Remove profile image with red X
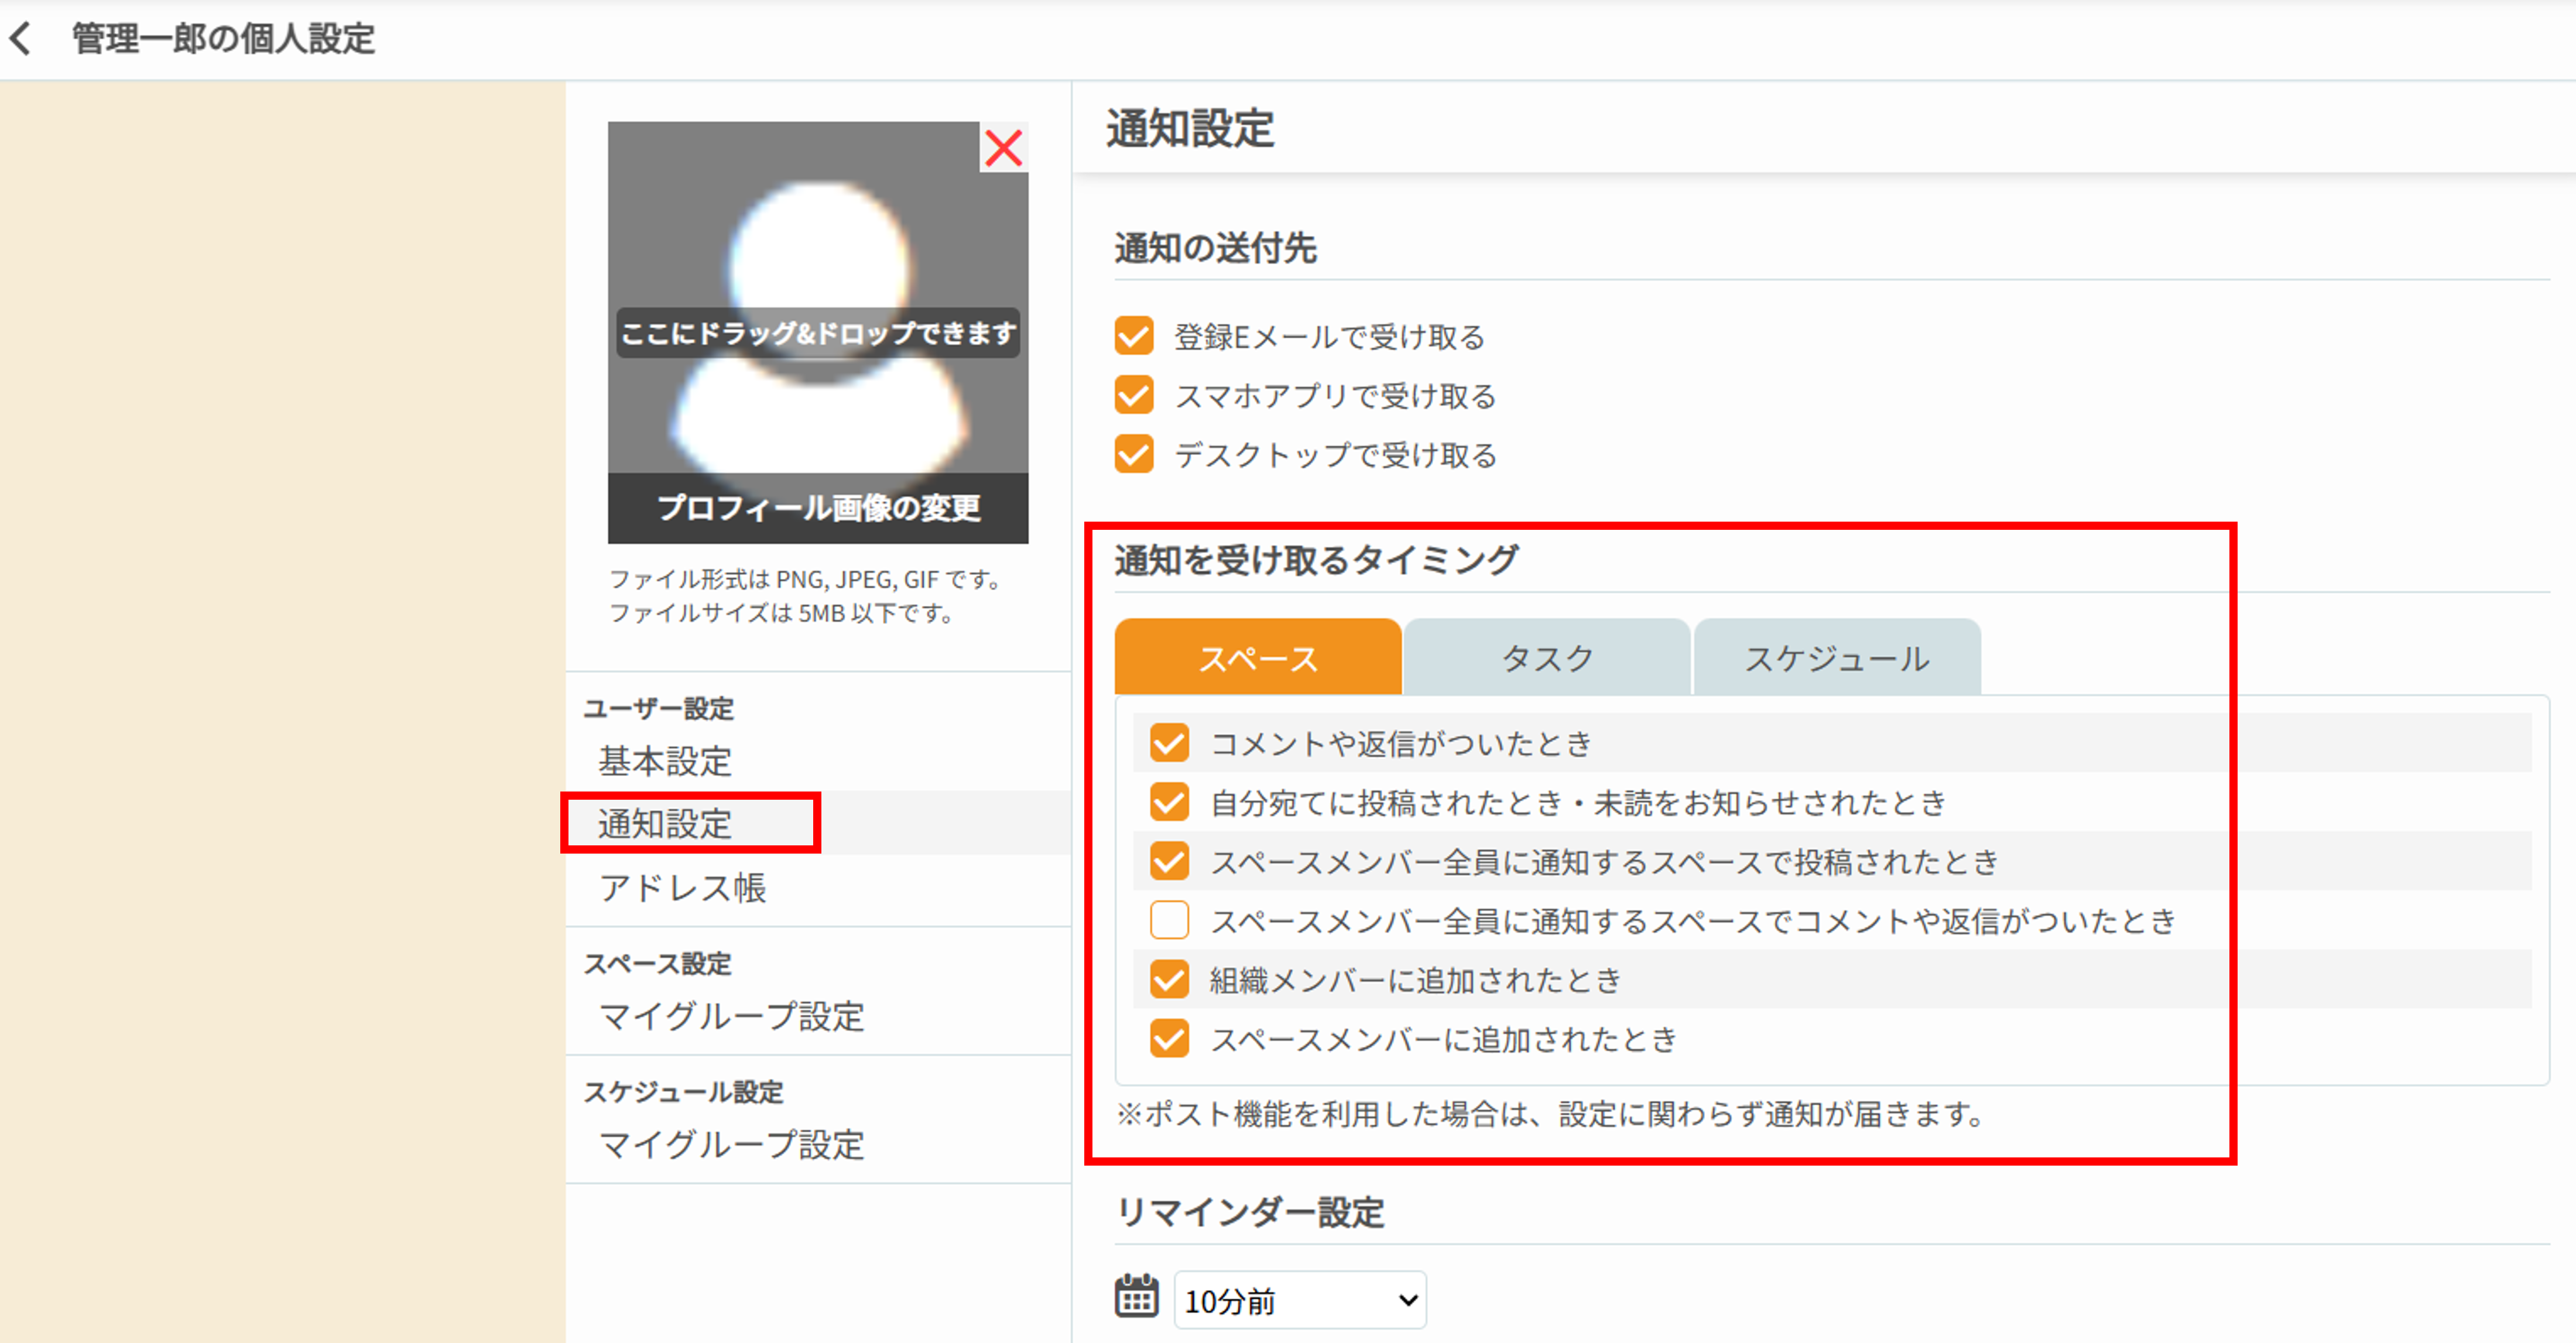Viewport: 2576px width, 1343px height. tap(1003, 148)
